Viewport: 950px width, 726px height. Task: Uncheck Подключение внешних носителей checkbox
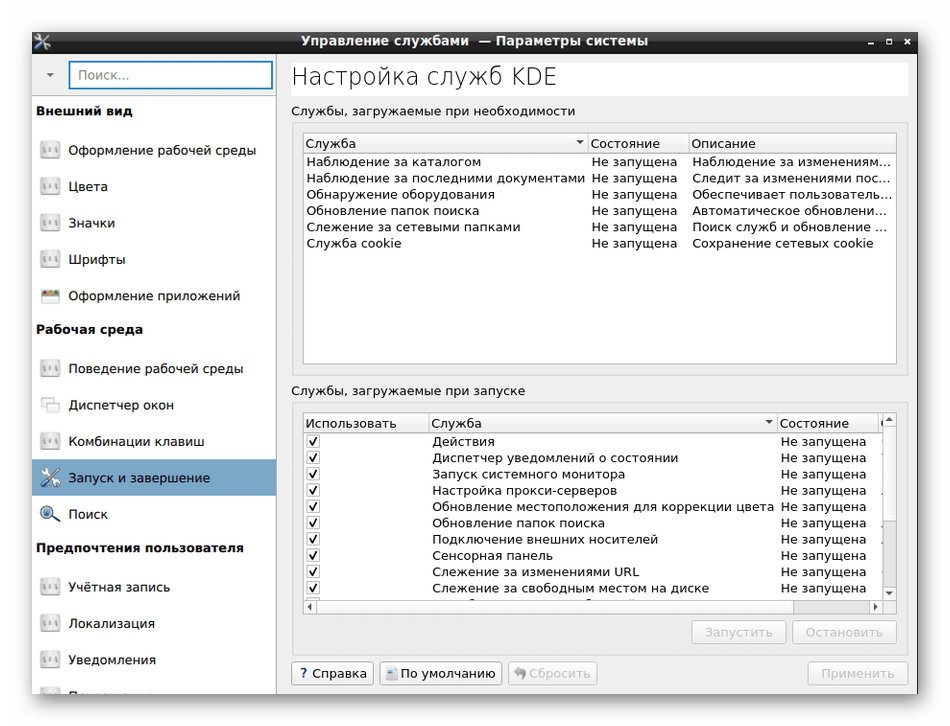(x=313, y=539)
